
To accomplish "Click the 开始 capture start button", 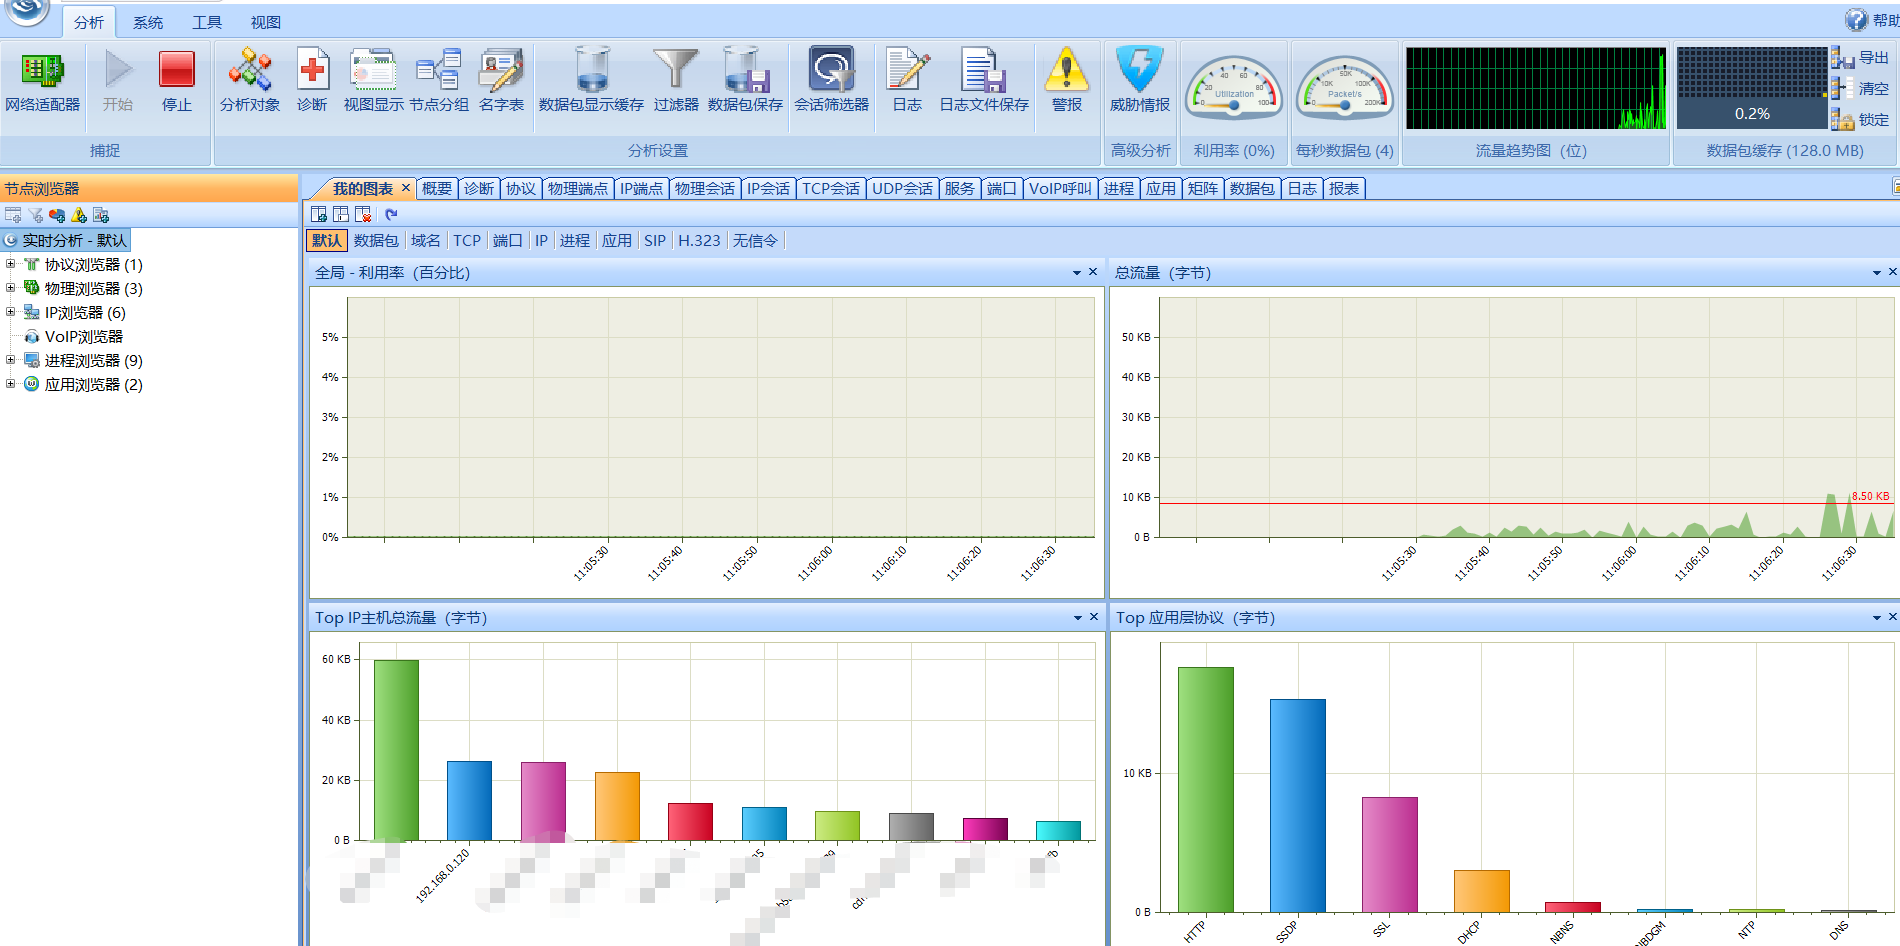I will pyautogui.click(x=118, y=82).
